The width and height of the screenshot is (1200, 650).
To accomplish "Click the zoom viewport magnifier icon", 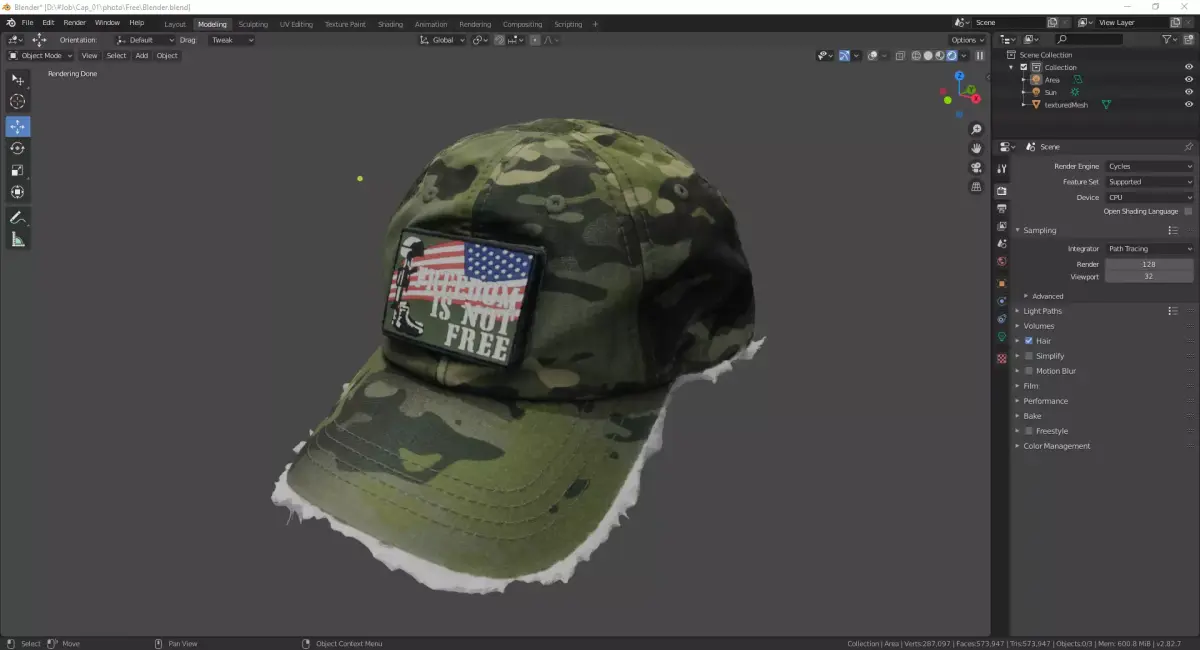I will point(976,130).
